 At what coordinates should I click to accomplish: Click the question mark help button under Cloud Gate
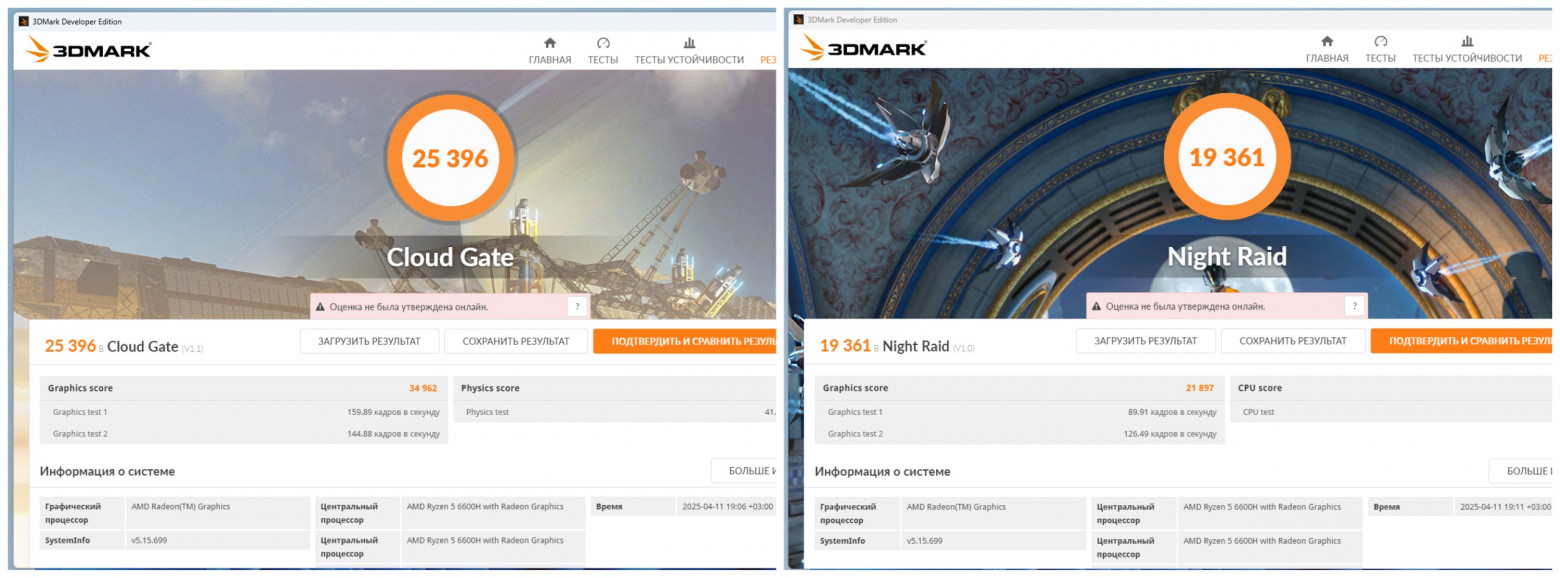(x=577, y=307)
